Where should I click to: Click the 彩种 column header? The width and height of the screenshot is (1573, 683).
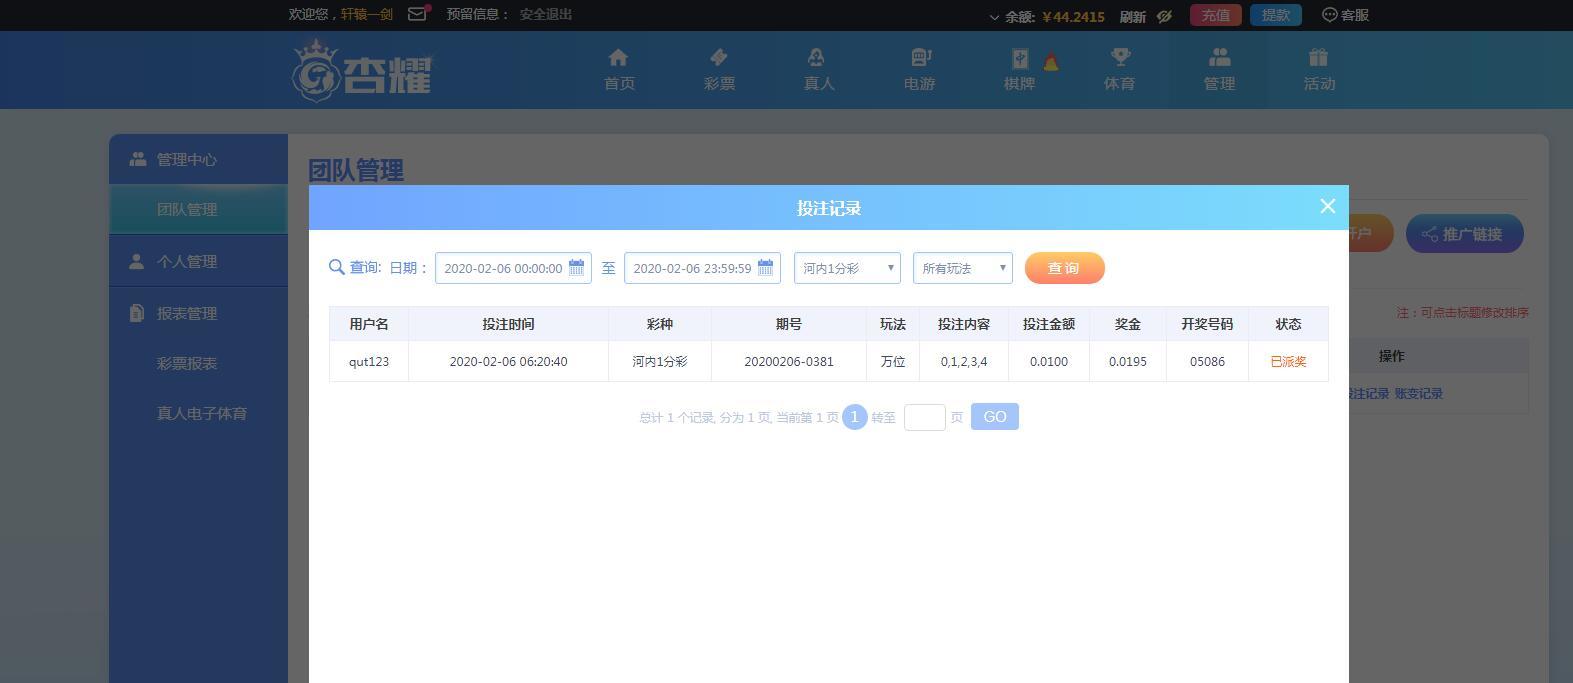click(x=660, y=324)
